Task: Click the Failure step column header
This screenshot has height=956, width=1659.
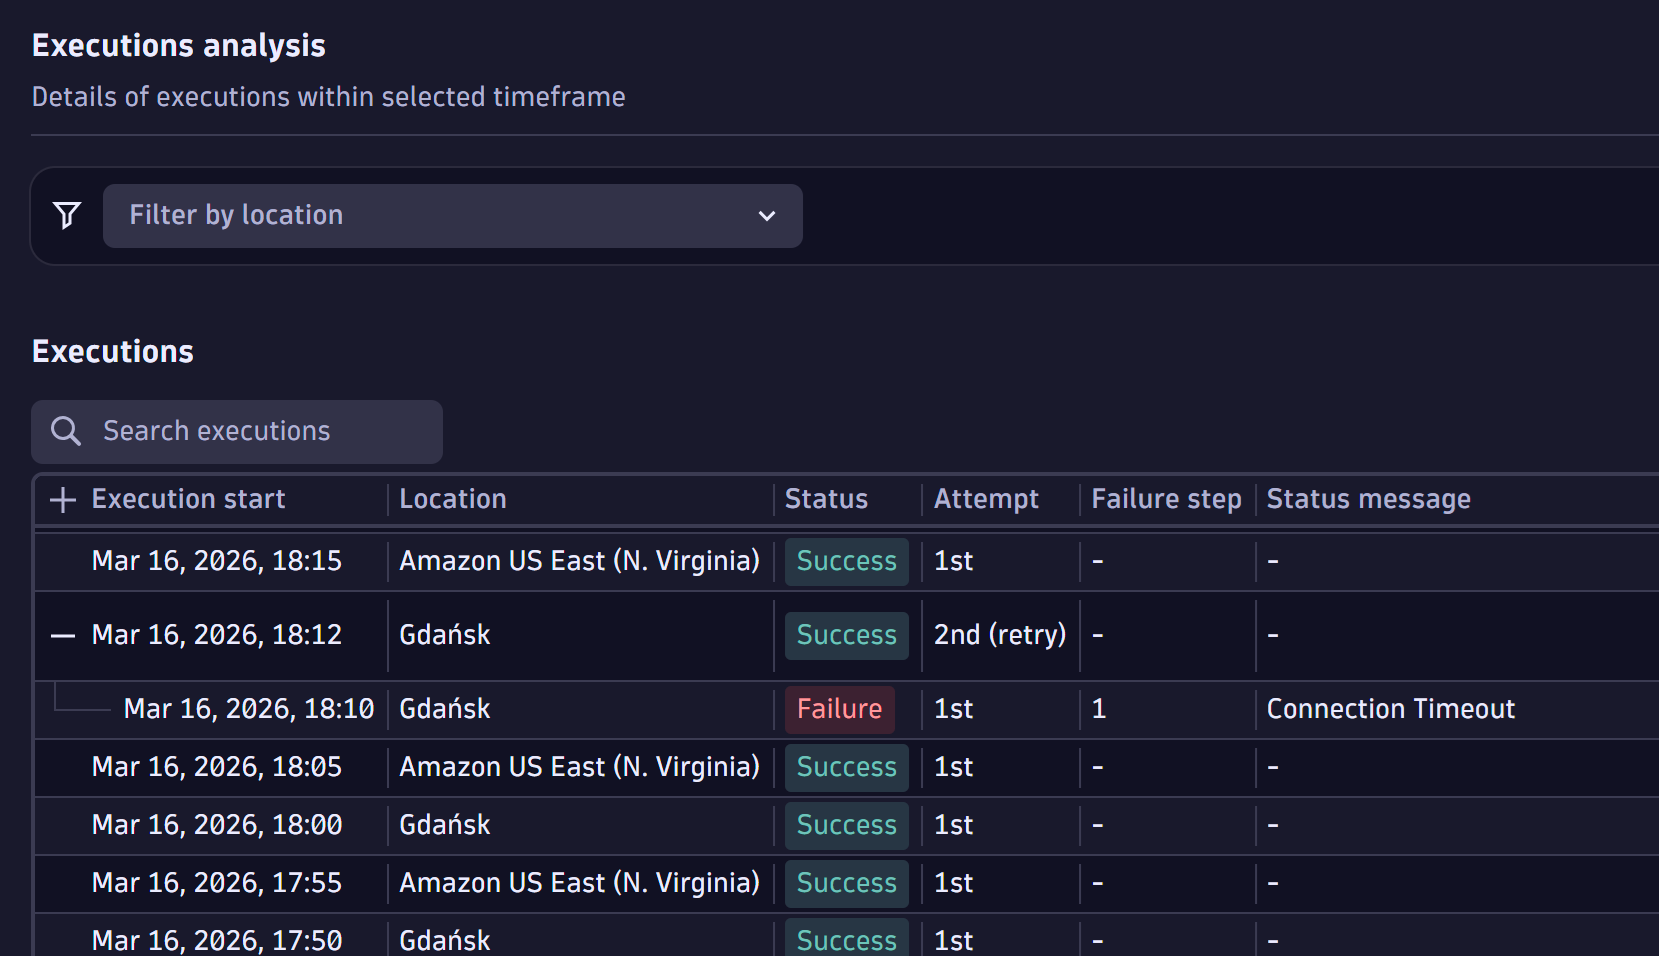Action: pos(1165,499)
